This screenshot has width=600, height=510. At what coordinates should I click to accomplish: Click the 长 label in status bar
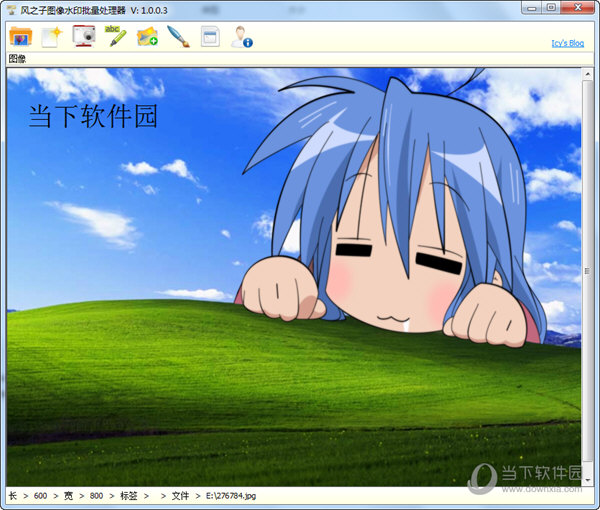tap(13, 496)
